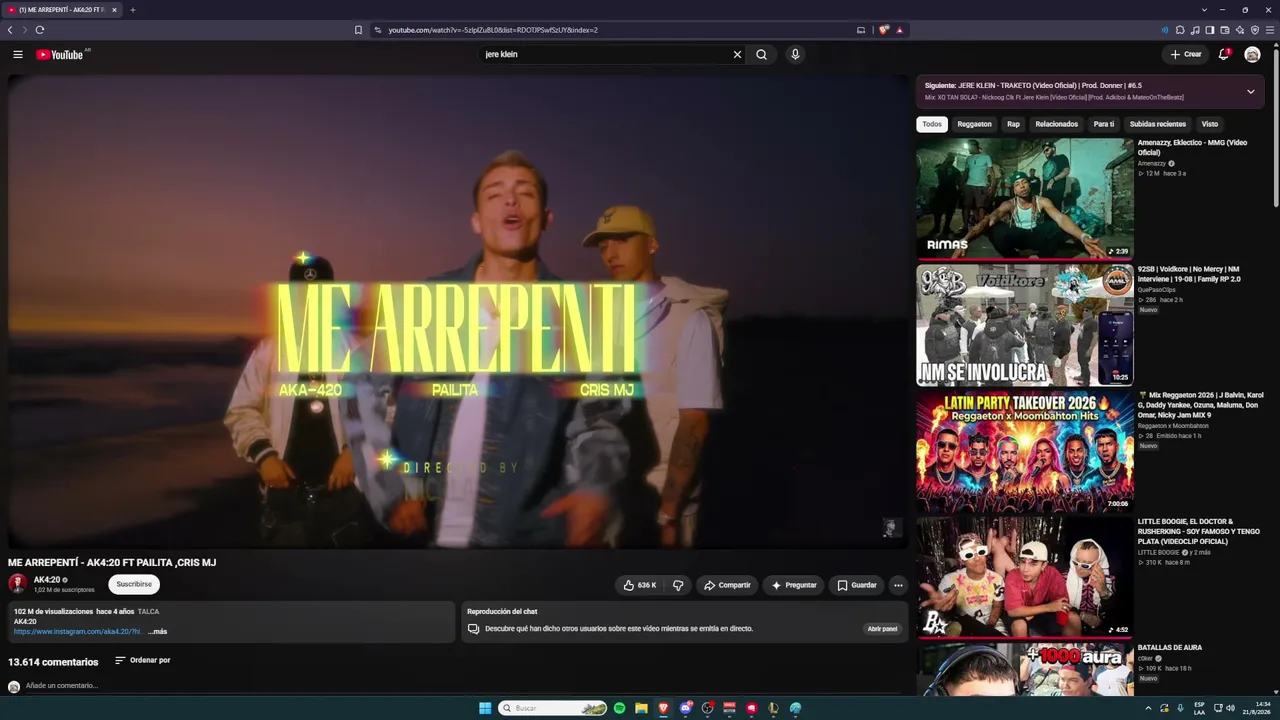Open the 'Ordenar por' comment sort dropdown
Image resolution: width=1280 pixels, height=720 pixels.
(x=142, y=660)
